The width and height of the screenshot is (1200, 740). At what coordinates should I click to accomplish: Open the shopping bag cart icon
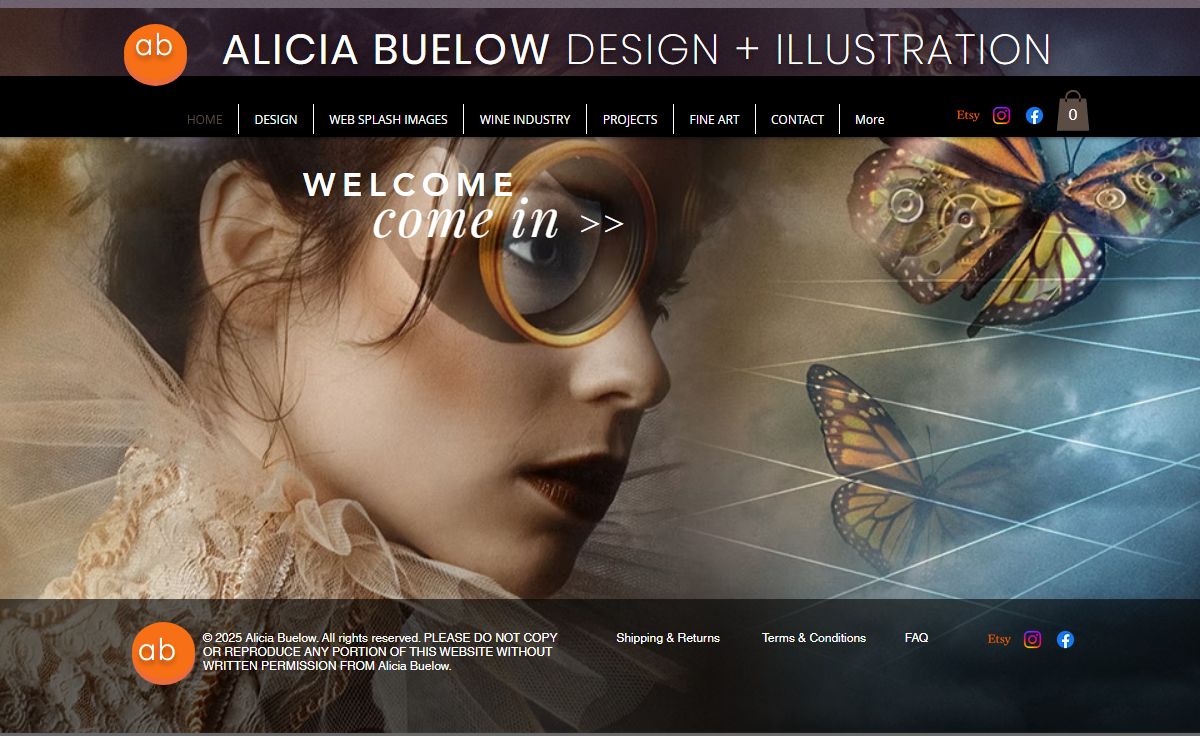click(x=1072, y=111)
